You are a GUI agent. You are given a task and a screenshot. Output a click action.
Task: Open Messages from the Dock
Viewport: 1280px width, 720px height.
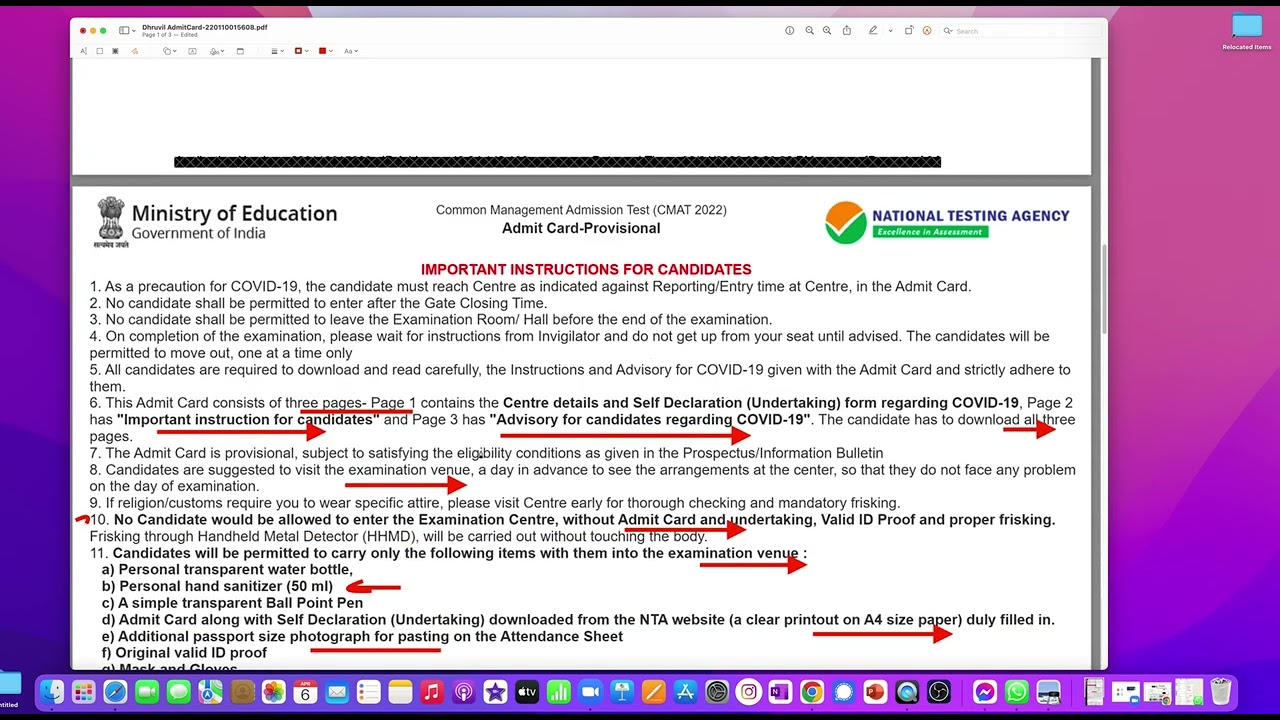point(179,692)
